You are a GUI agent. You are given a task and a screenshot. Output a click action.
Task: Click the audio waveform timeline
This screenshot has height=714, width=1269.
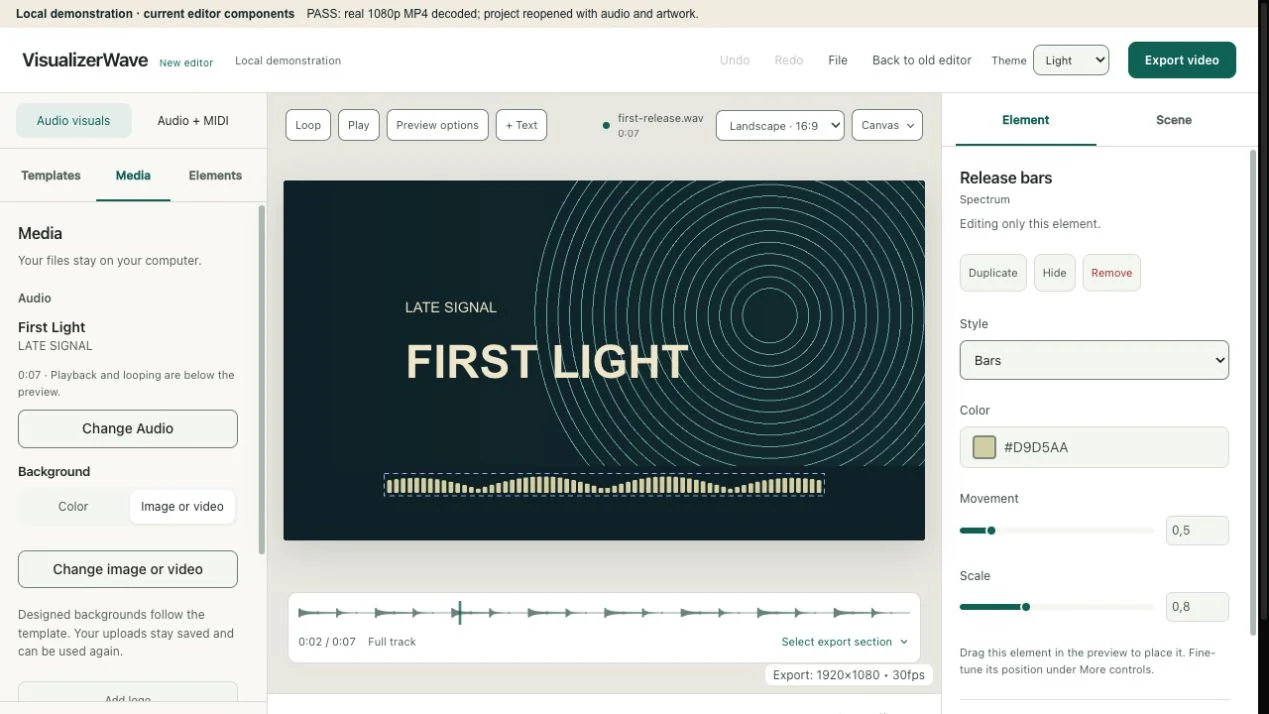click(604, 613)
